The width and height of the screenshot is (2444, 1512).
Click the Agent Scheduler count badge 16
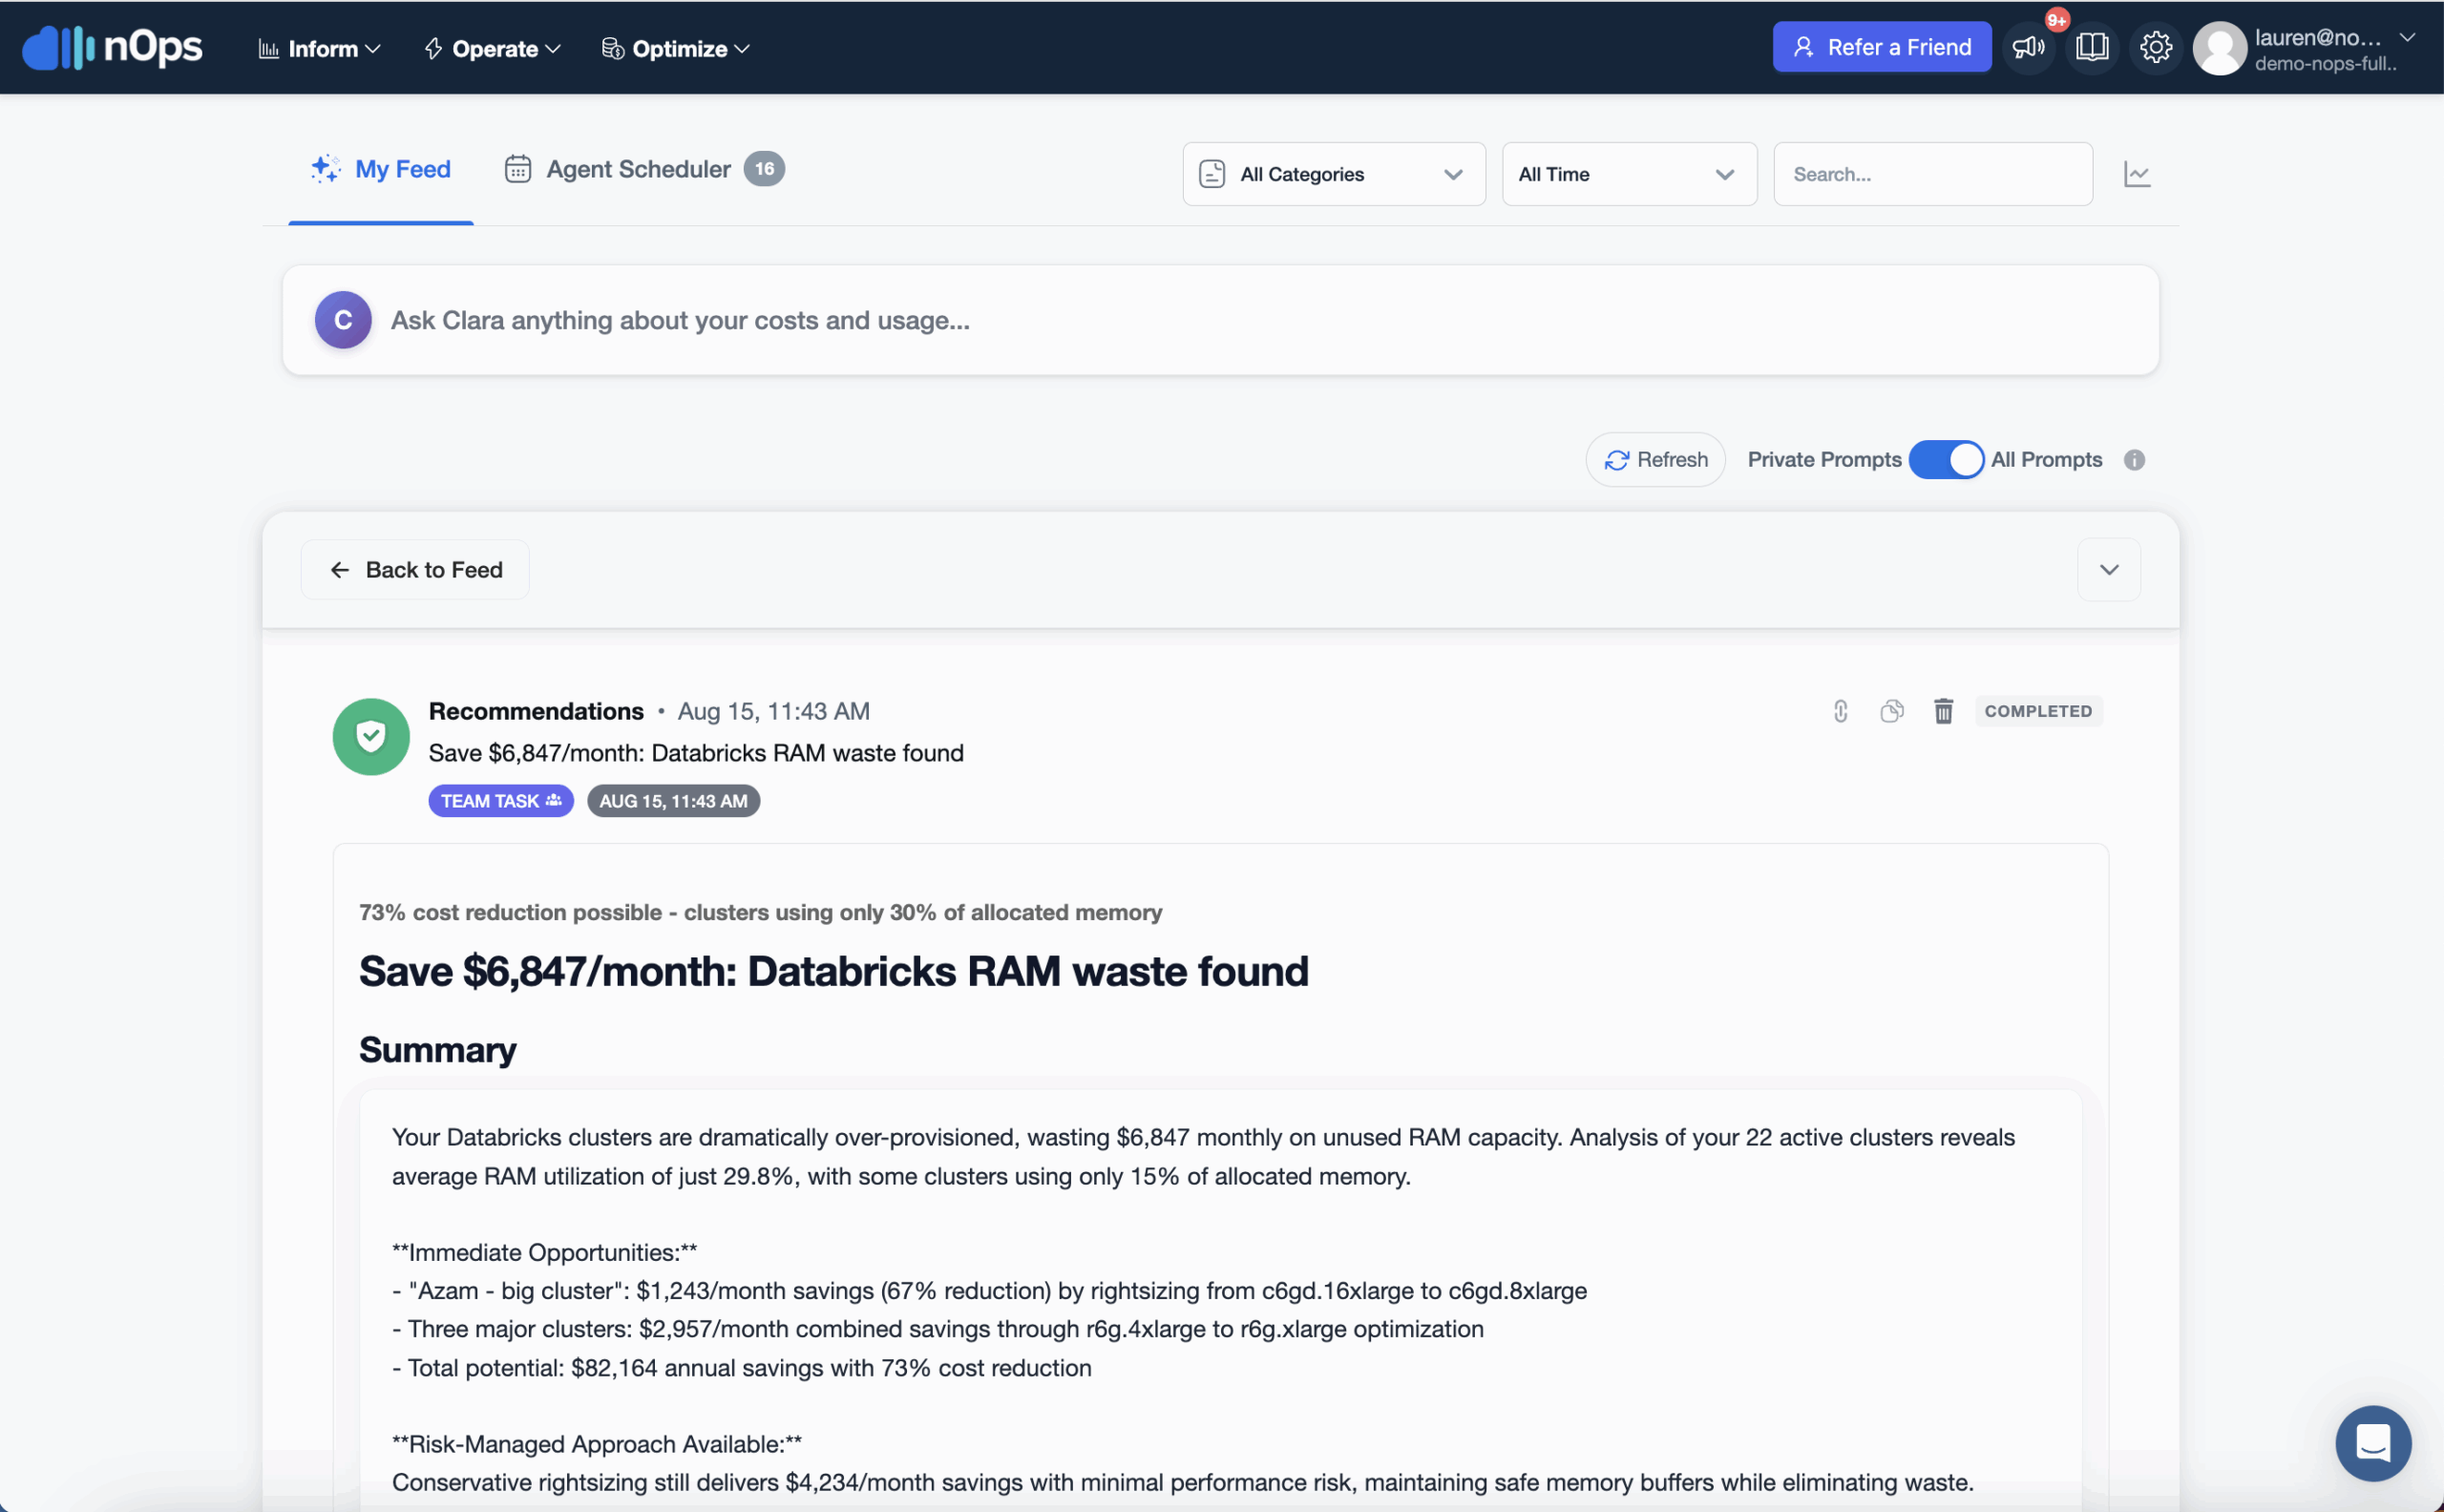pos(764,169)
